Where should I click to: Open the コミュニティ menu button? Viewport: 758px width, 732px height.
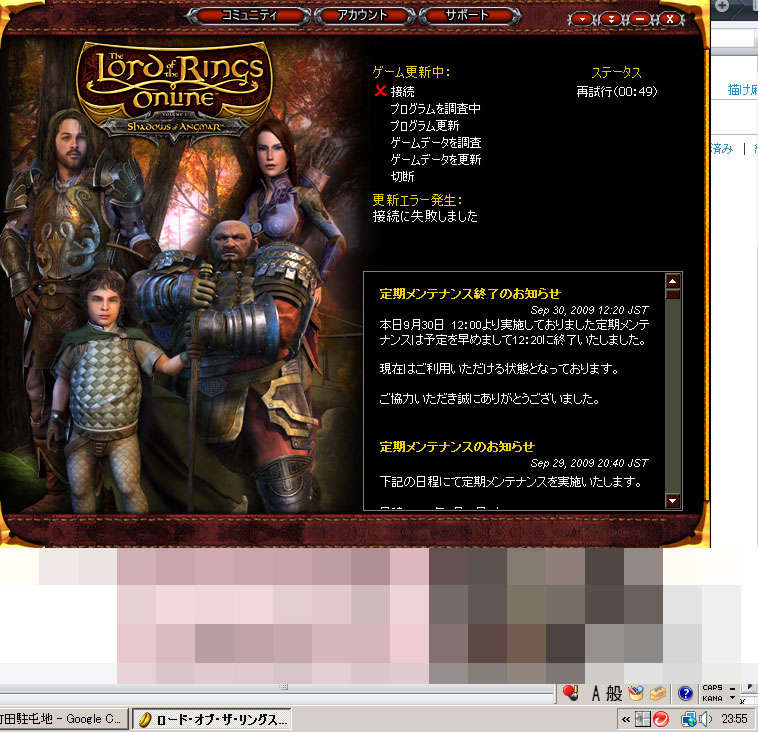tap(248, 15)
